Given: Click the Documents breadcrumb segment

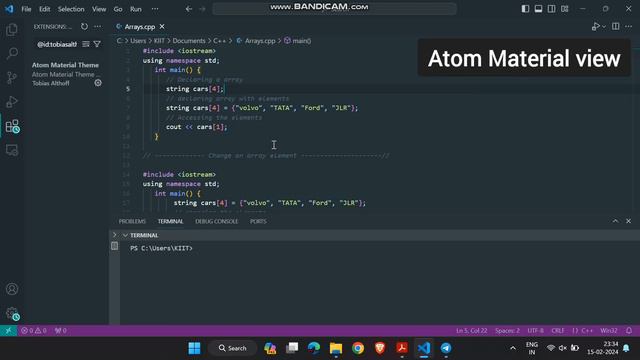Looking at the screenshot, I should pyautogui.click(x=189, y=41).
